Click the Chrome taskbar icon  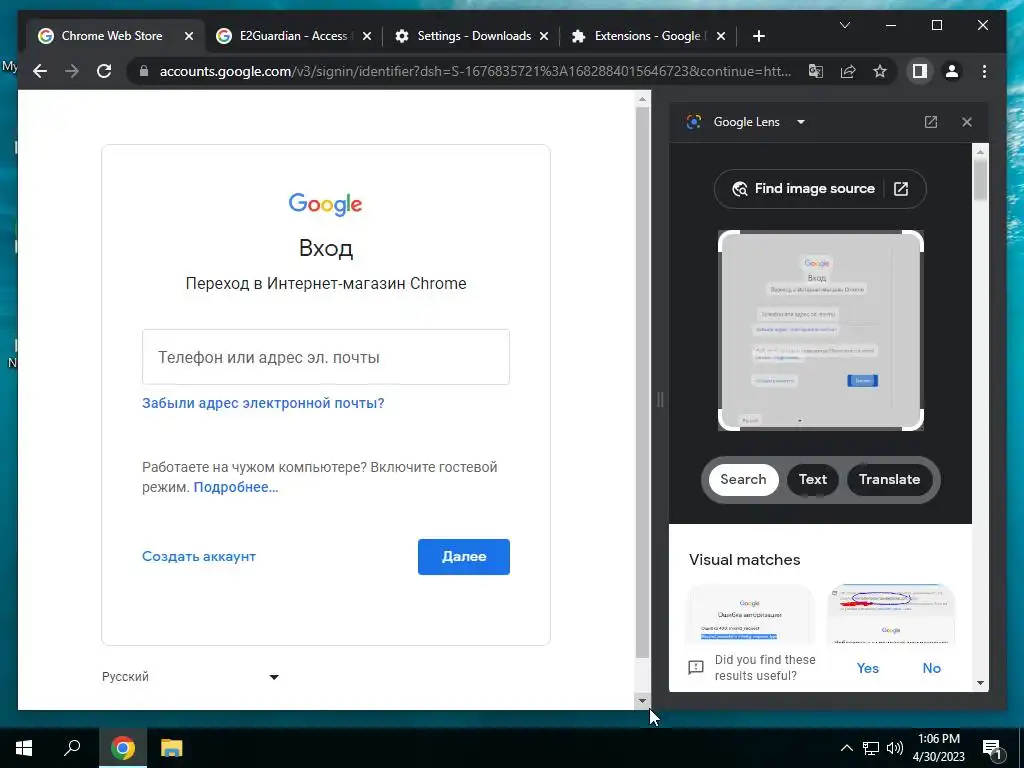123,748
